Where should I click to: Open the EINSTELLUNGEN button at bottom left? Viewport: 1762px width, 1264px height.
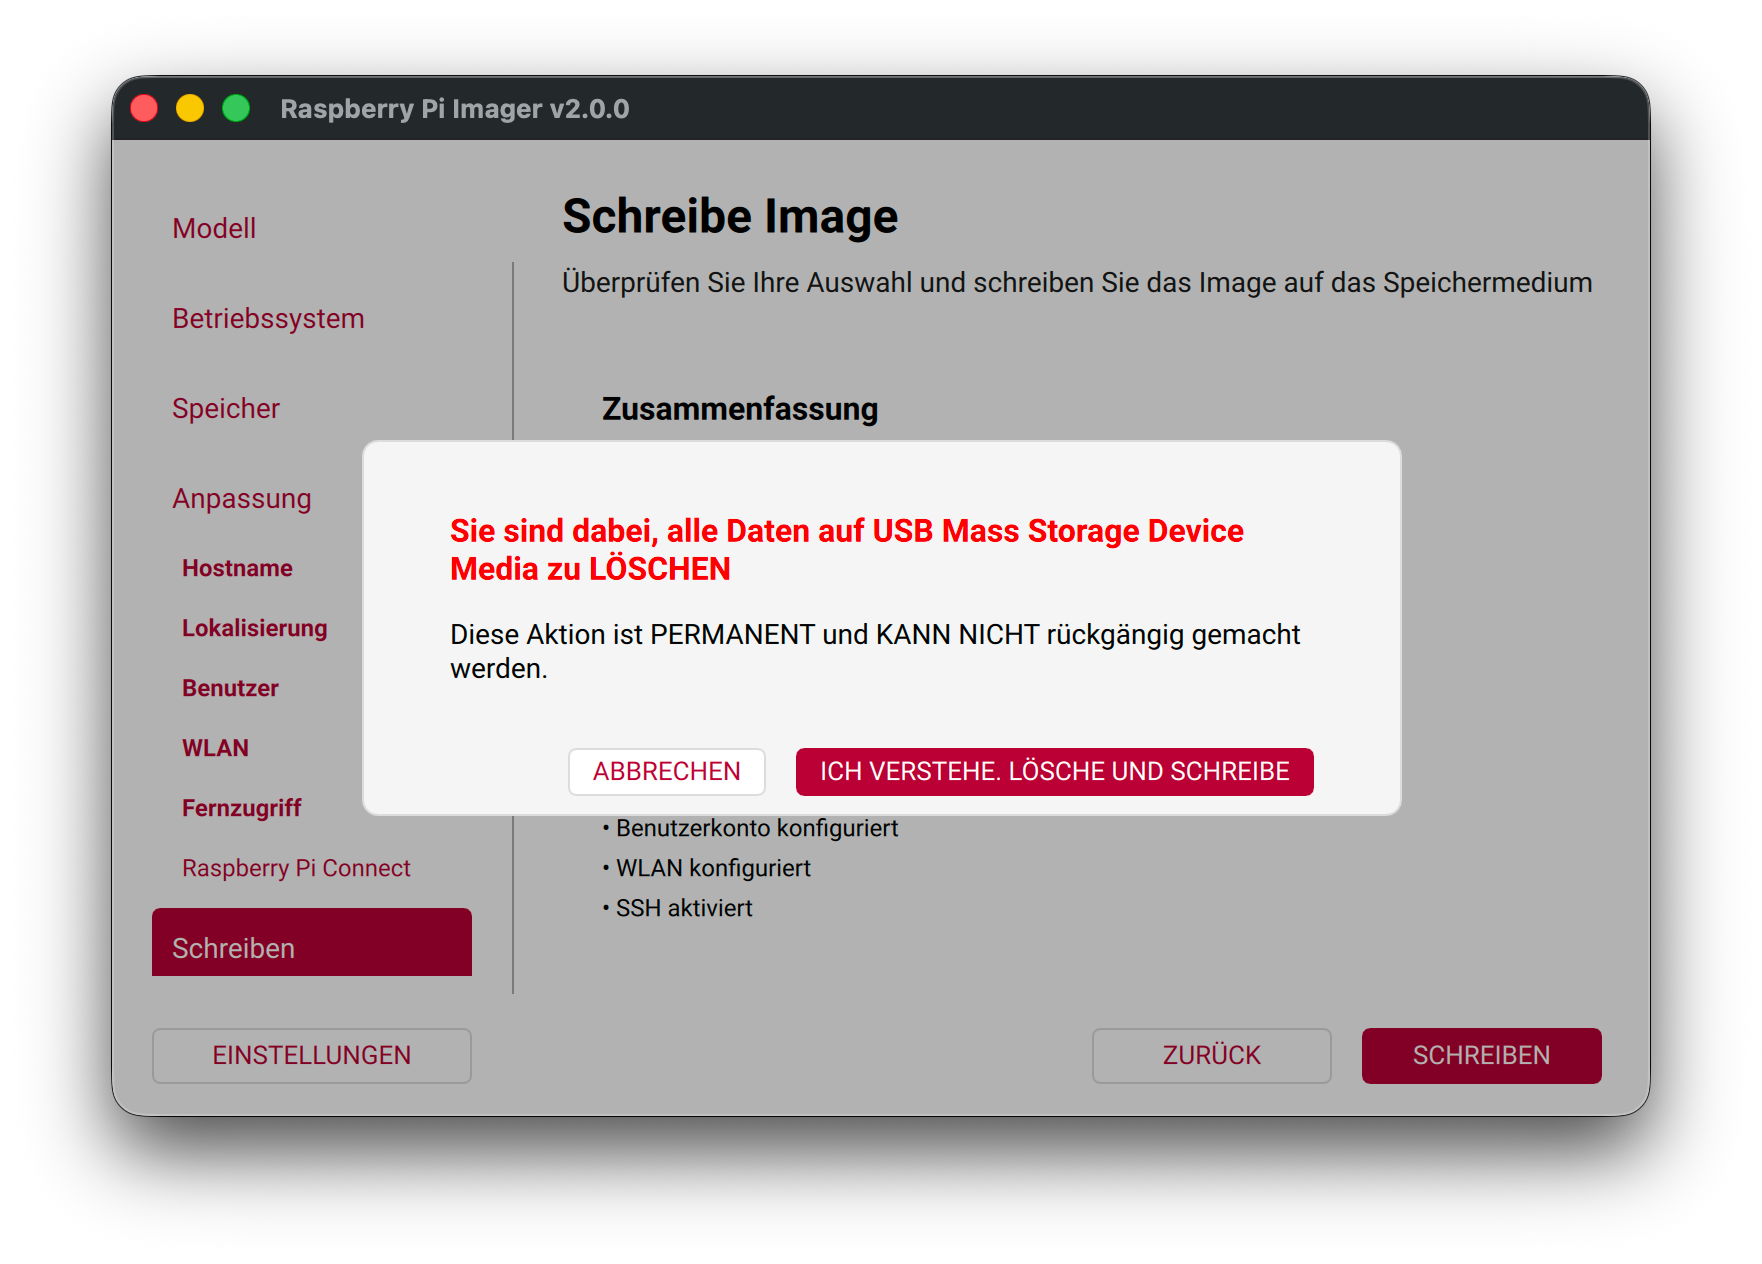[311, 1055]
